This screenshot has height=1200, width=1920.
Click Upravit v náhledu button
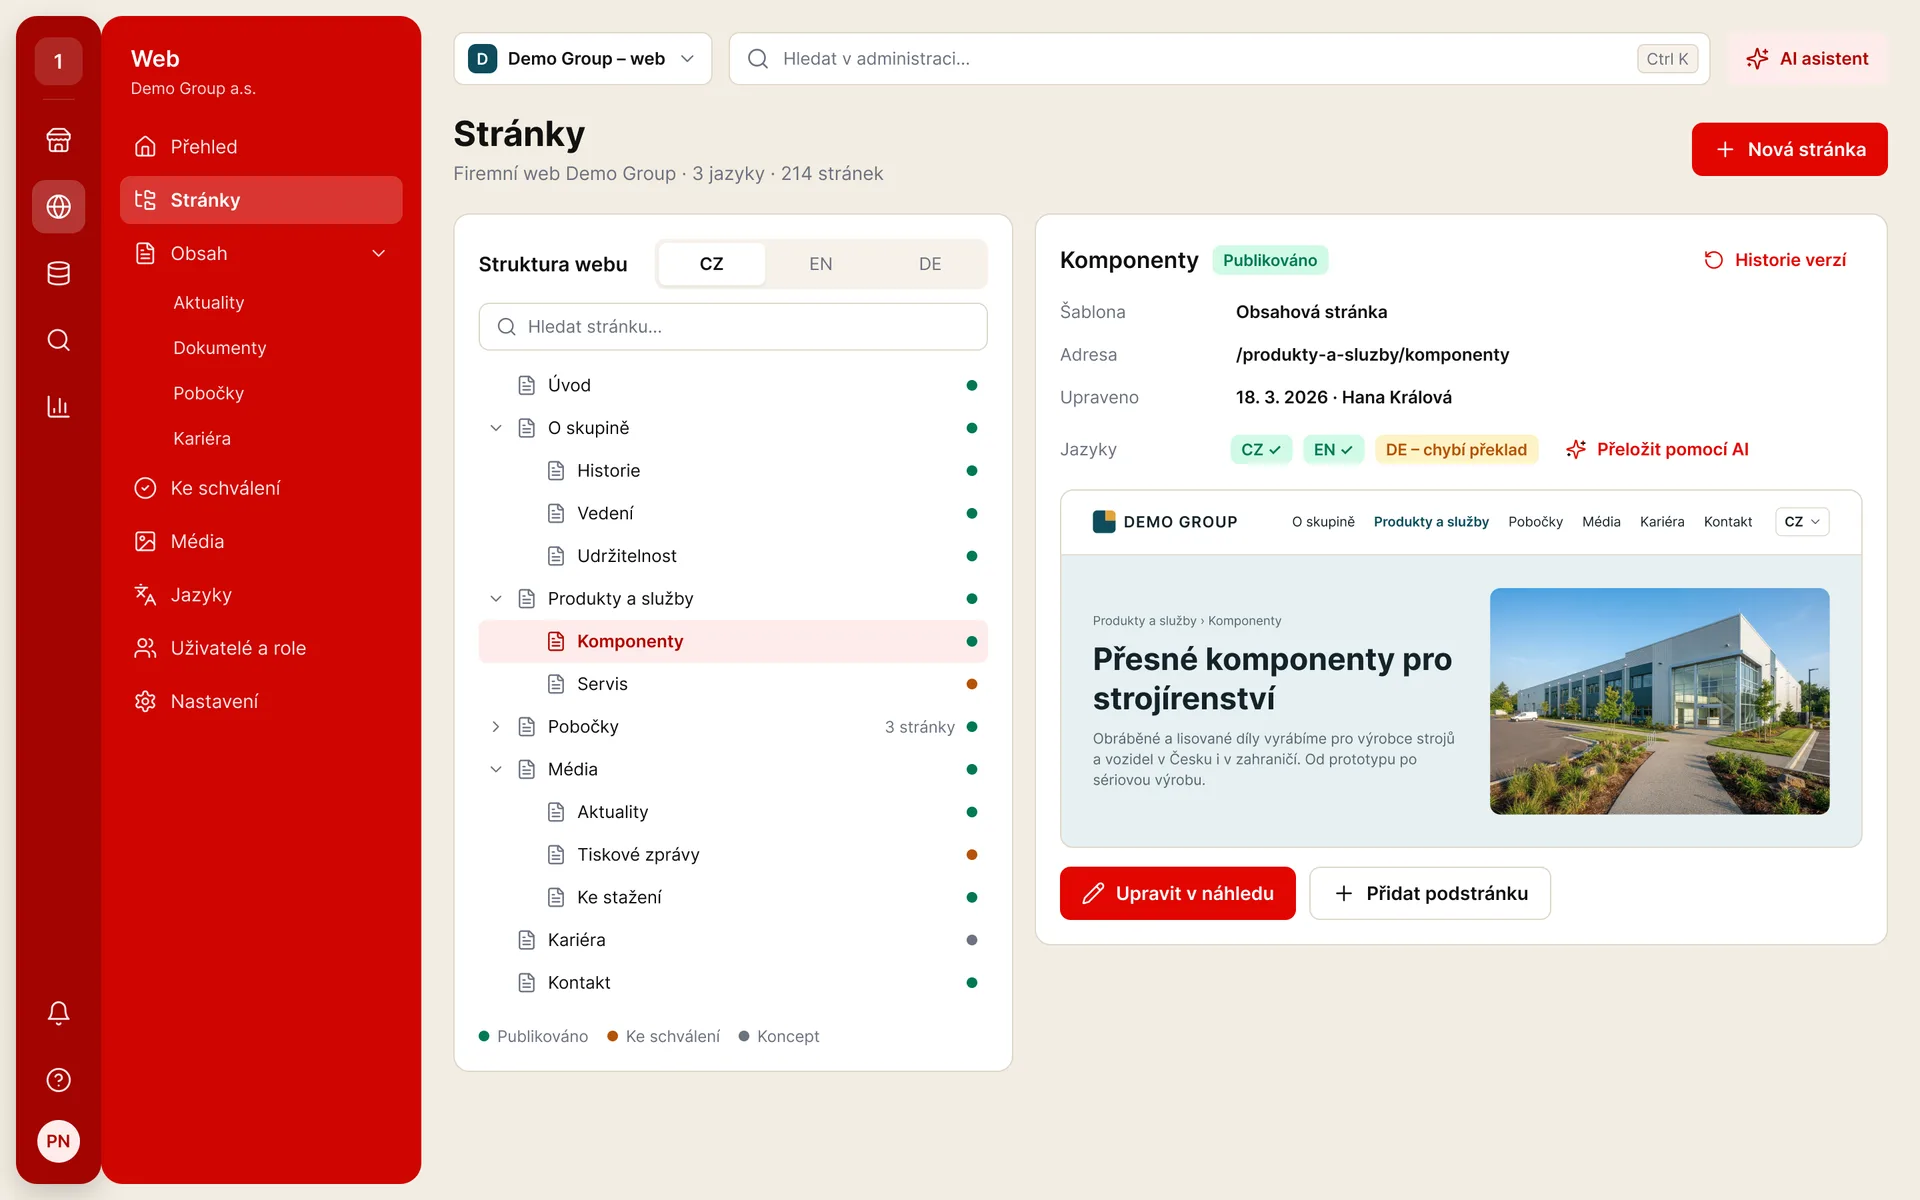click(x=1177, y=893)
